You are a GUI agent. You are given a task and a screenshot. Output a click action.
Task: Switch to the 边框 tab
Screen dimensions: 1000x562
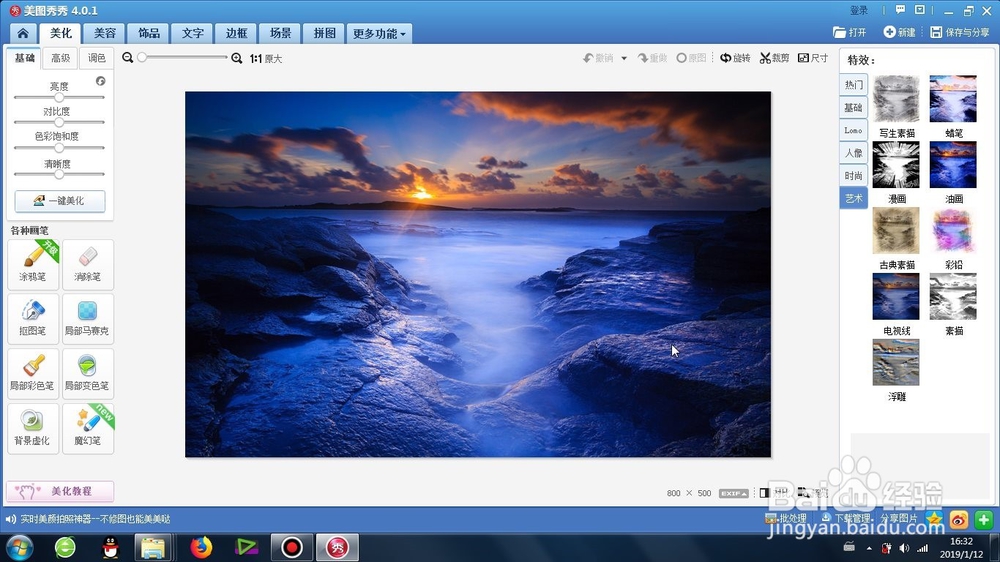pos(236,33)
